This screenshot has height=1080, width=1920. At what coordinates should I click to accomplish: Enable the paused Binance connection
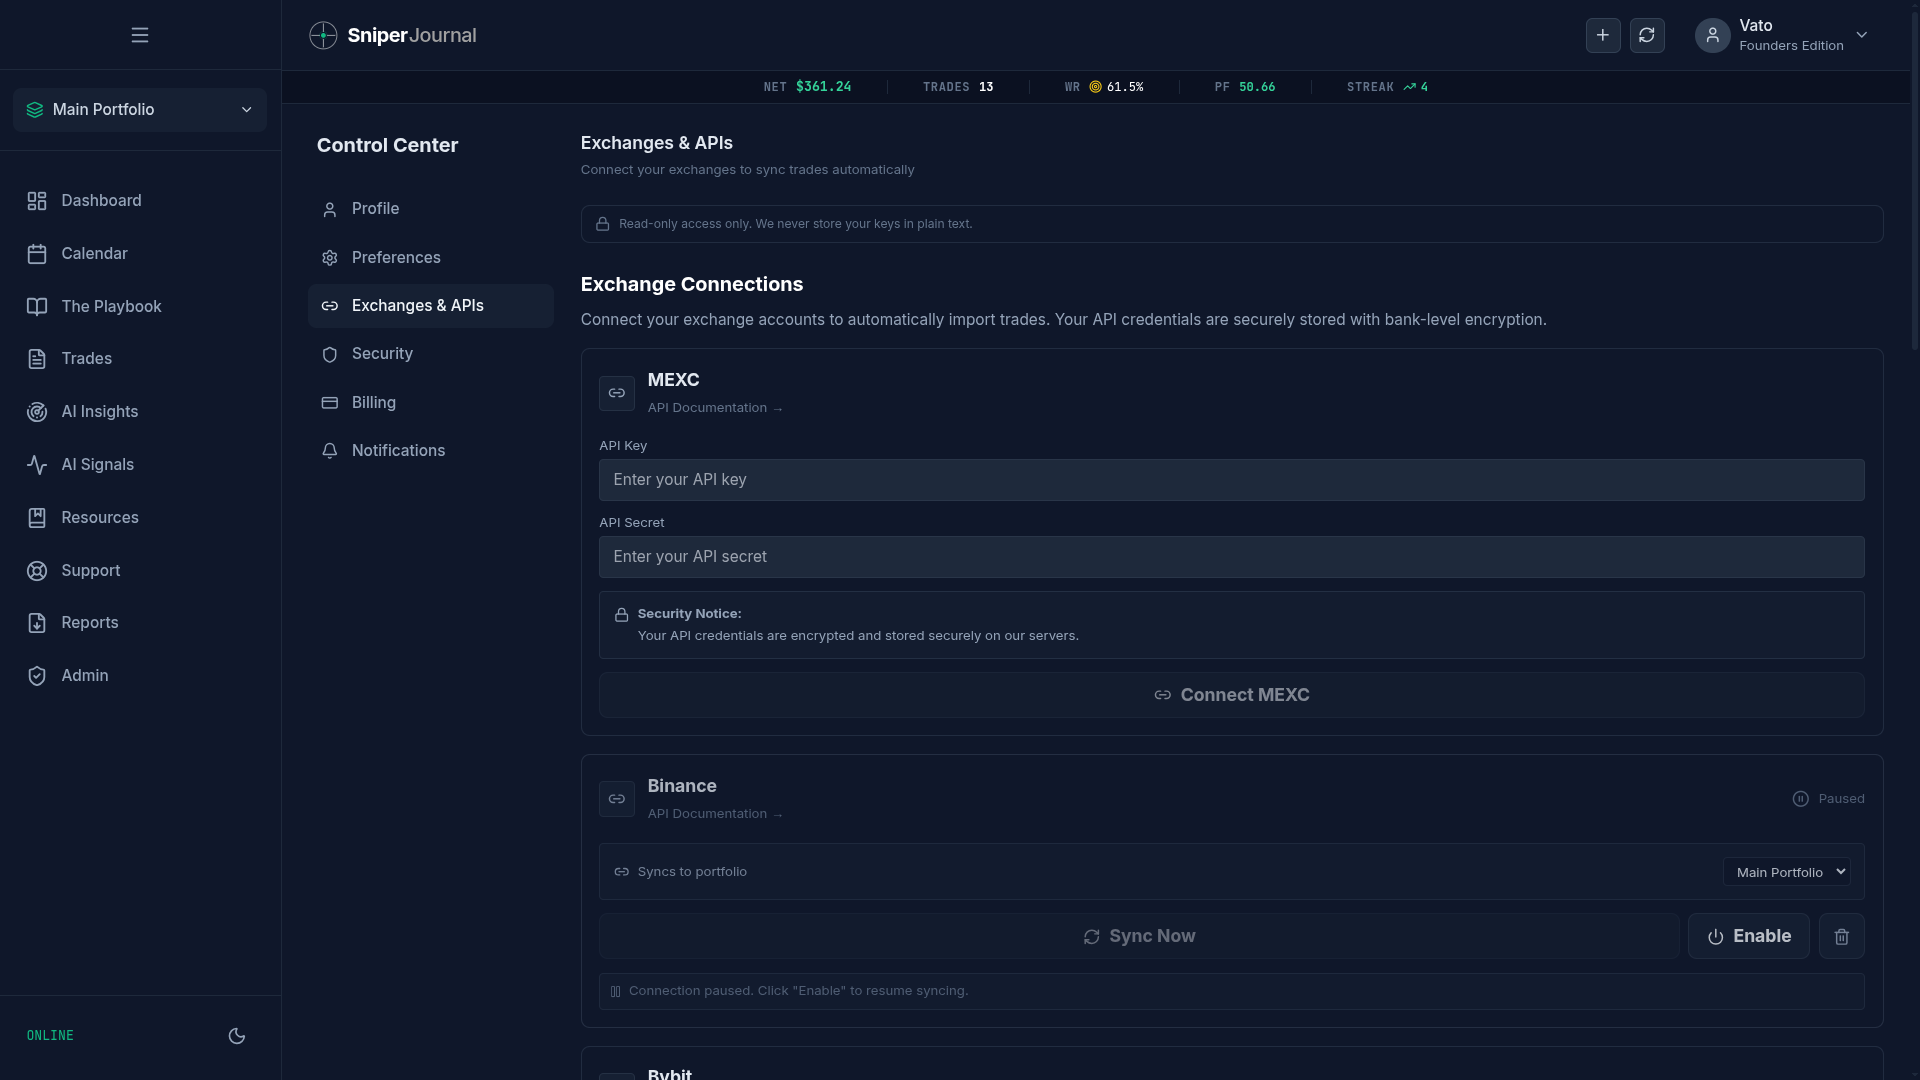click(1748, 937)
